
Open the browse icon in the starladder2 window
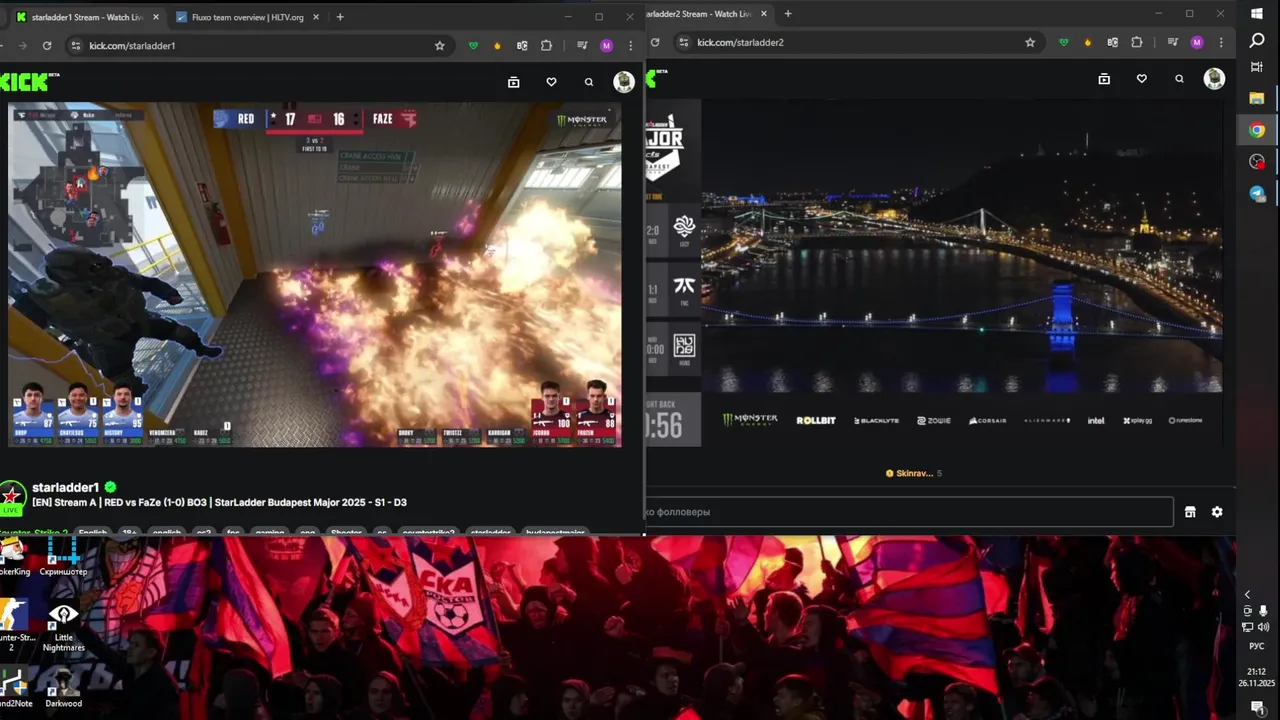tap(1104, 79)
